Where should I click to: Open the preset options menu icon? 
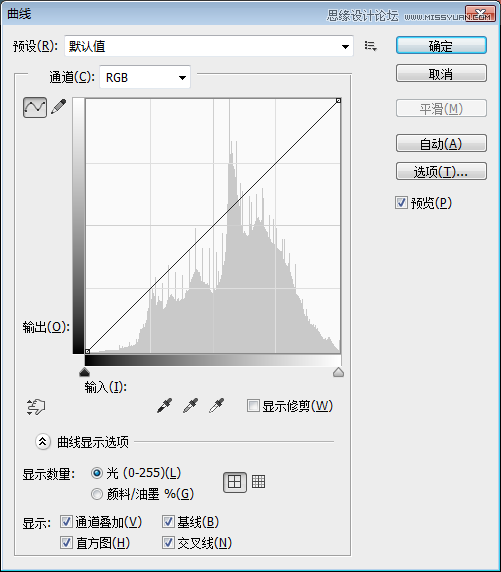point(370,46)
